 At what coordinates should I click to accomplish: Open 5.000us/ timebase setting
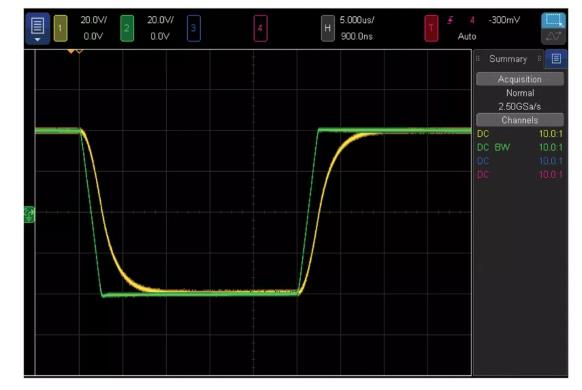(x=357, y=20)
